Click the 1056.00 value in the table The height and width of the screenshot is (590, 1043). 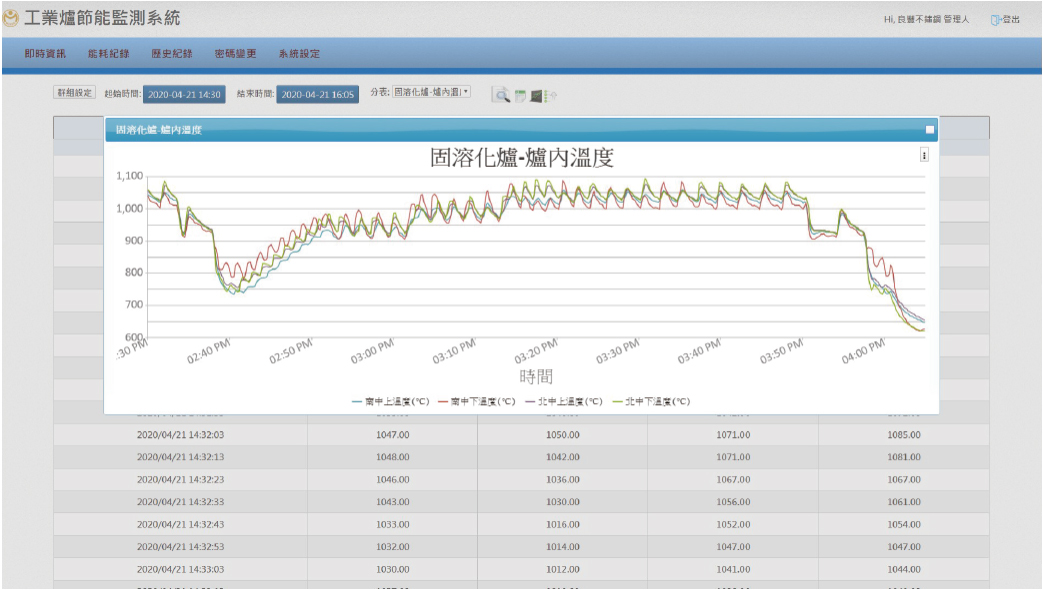pyautogui.click(x=733, y=502)
